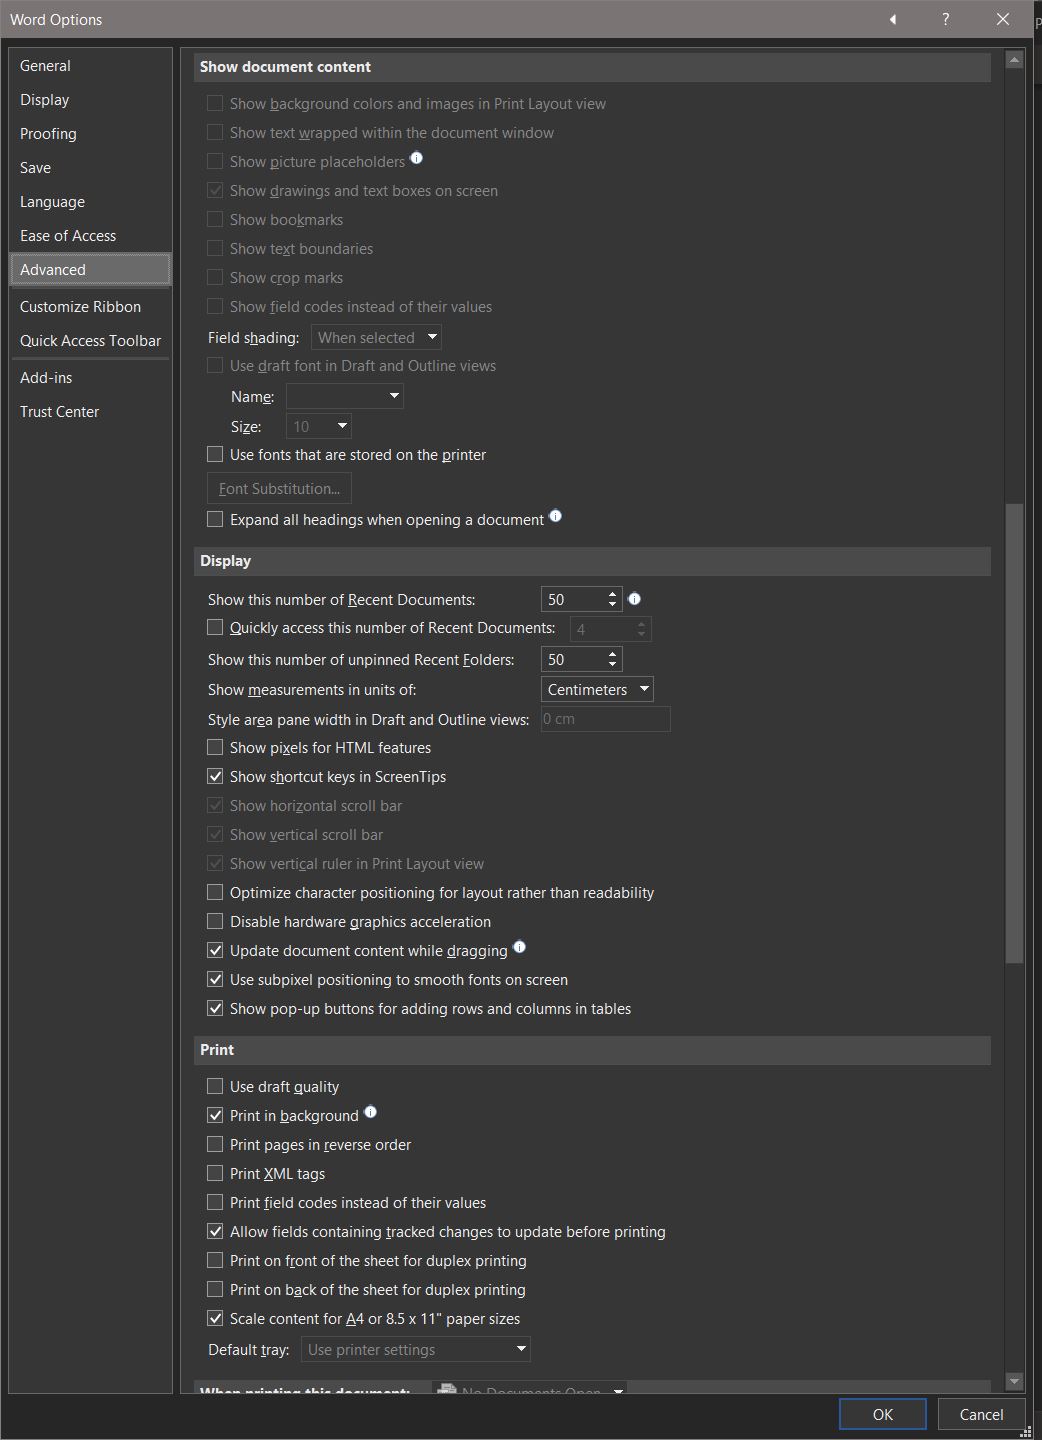Enable Use fonts stored on the printer
Viewport: 1042px width, 1440px height.
tap(215, 454)
